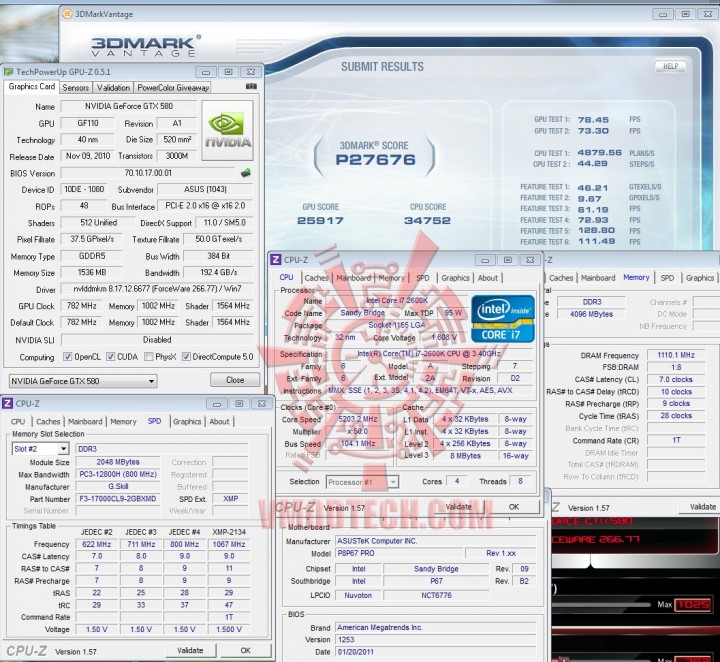Click the Max Bandwidth value PC3-12800H

pyautogui.click(x=118, y=474)
